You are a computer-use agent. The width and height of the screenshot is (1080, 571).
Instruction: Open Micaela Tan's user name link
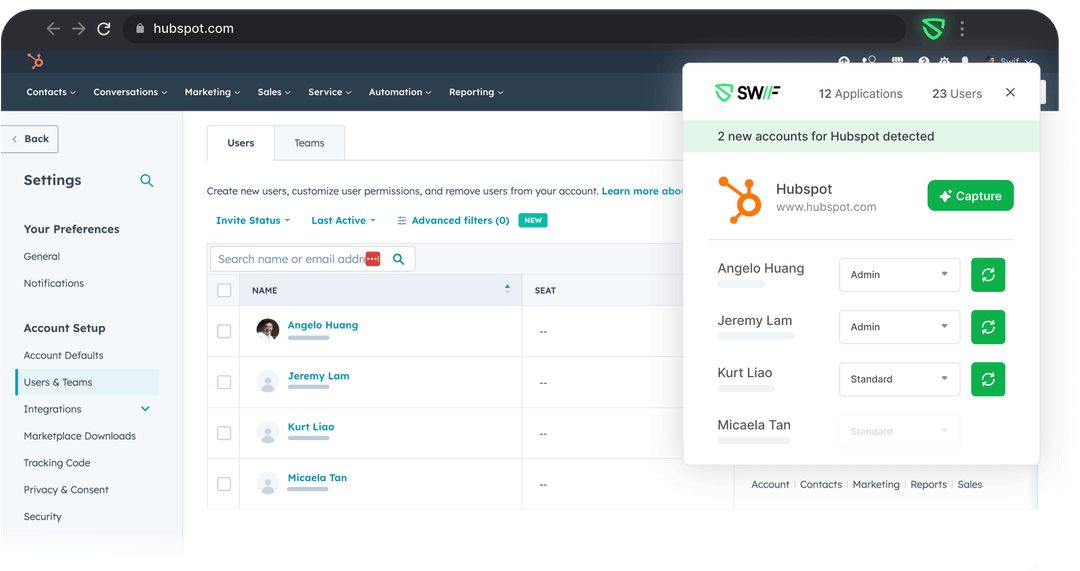pos(317,478)
